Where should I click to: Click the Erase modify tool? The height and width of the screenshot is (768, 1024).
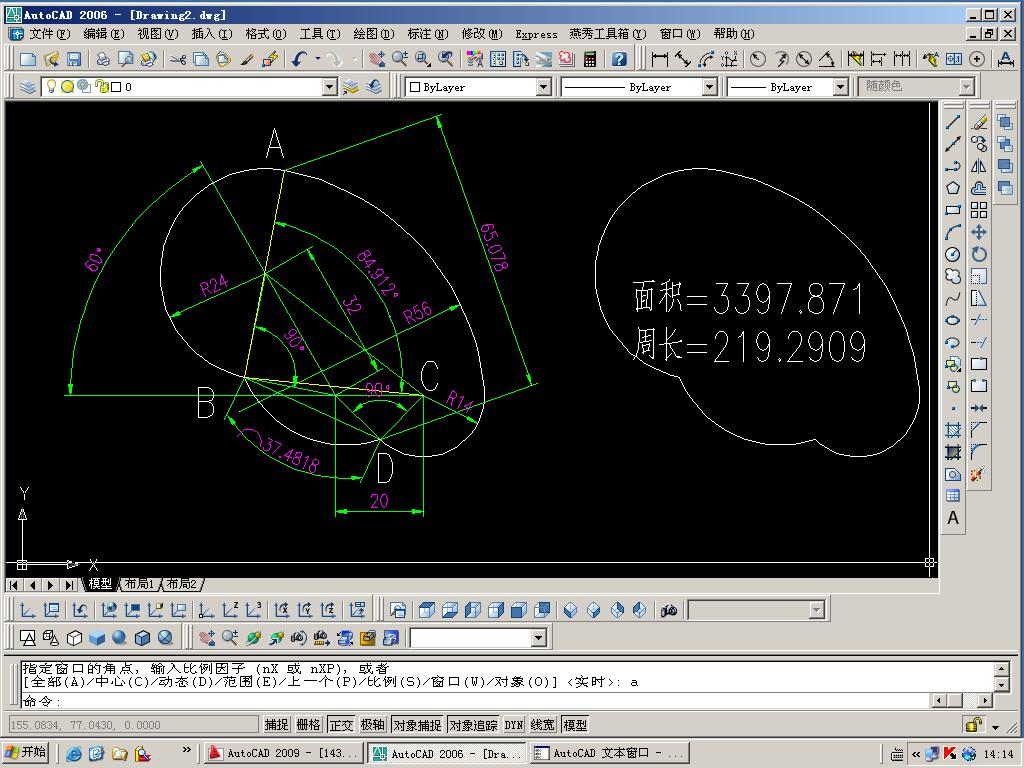[979, 122]
